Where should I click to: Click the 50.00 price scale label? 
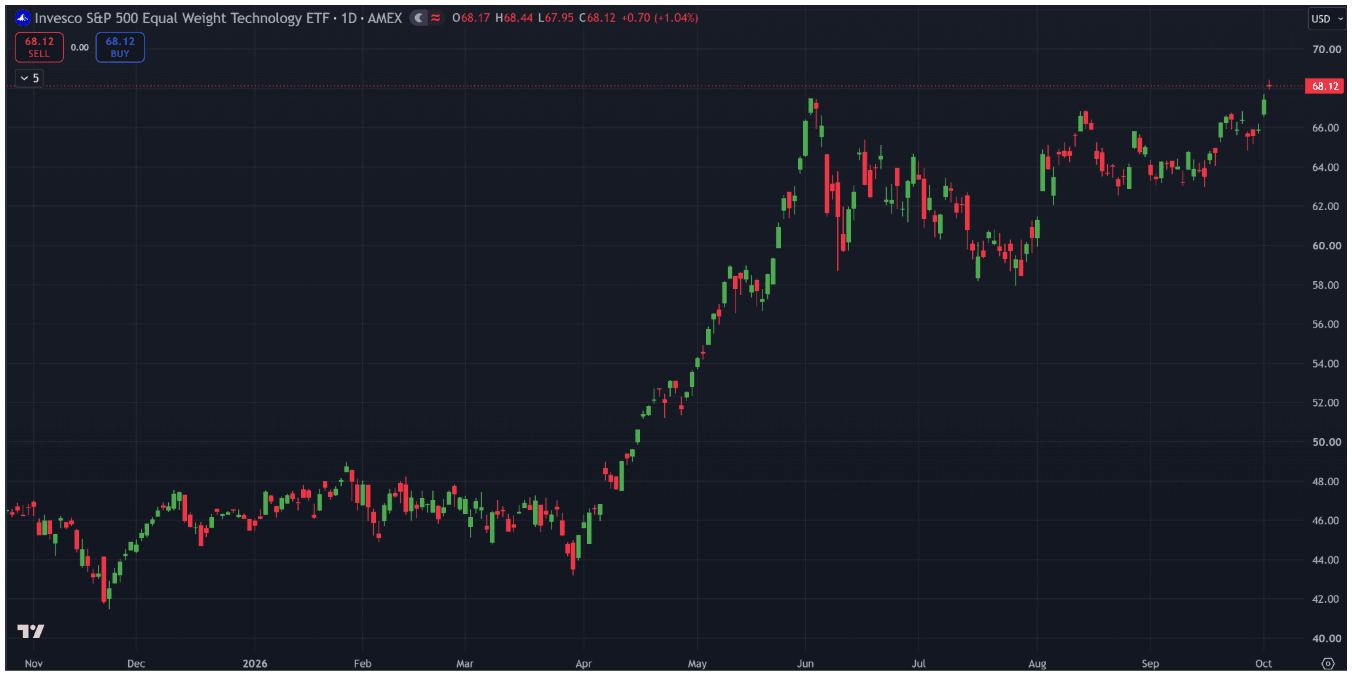coord(1326,442)
